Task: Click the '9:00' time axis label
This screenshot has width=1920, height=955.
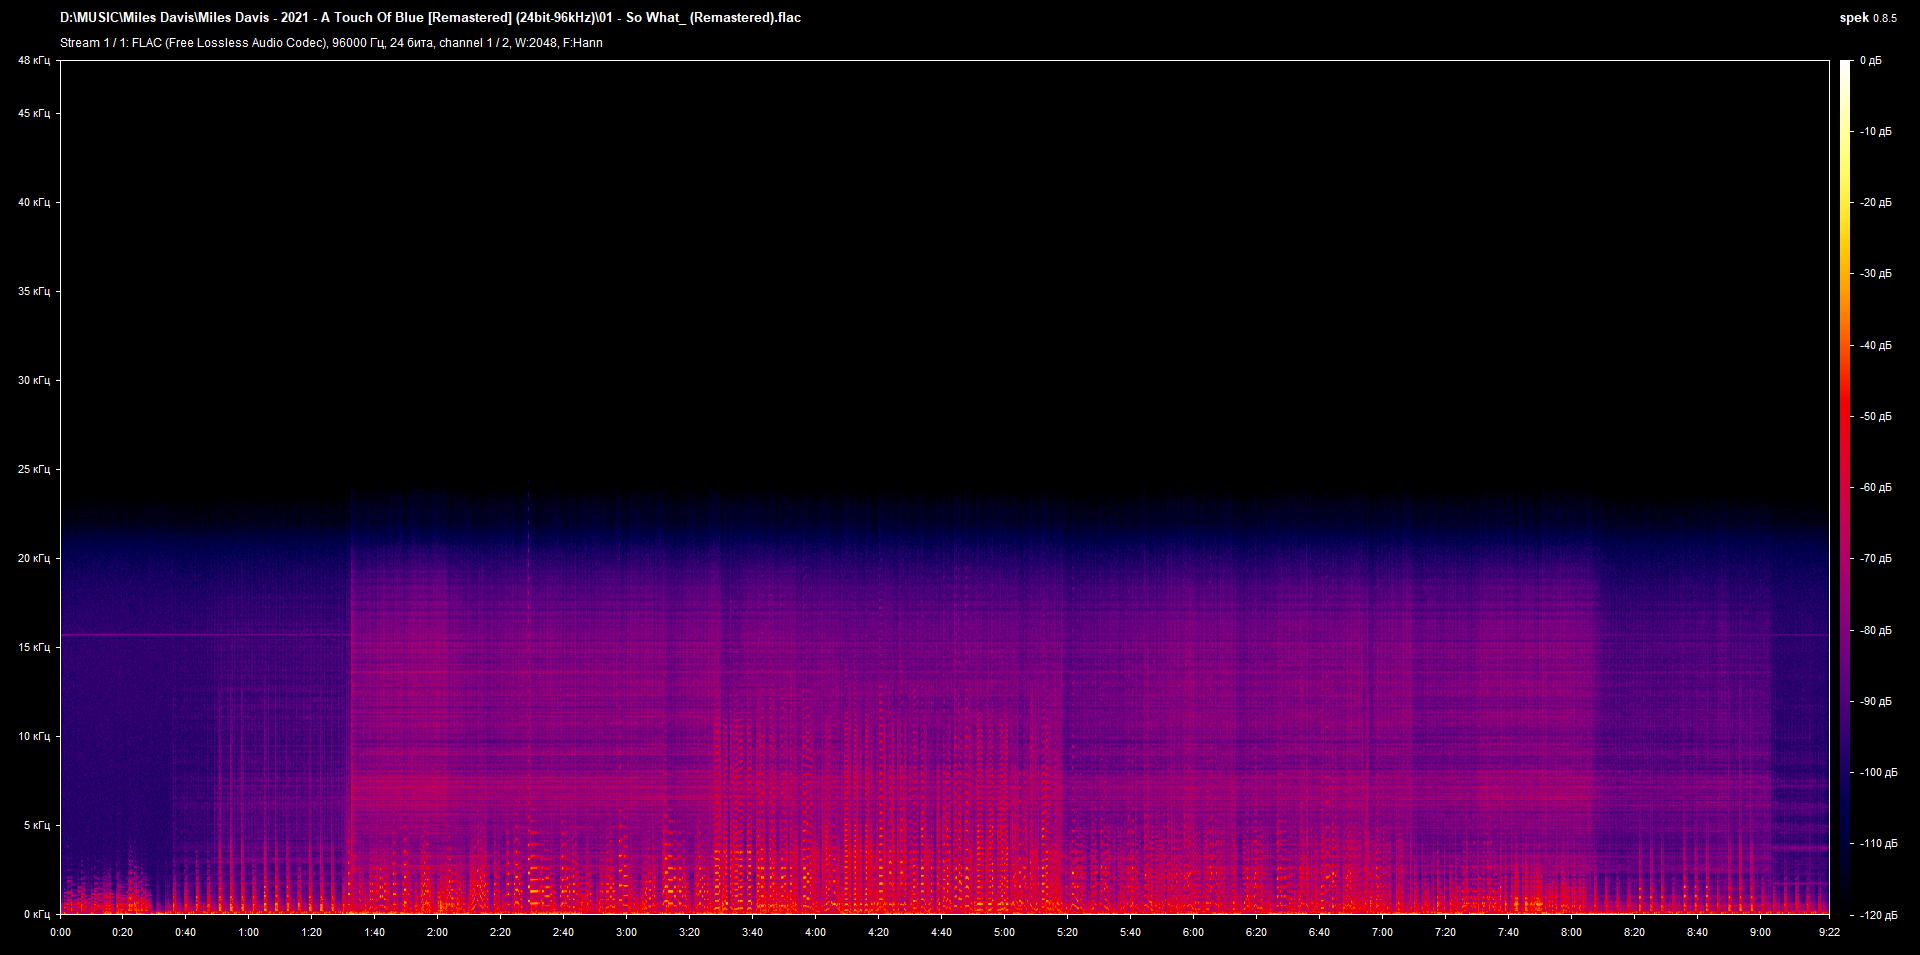Action: (x=1761, y=933)
